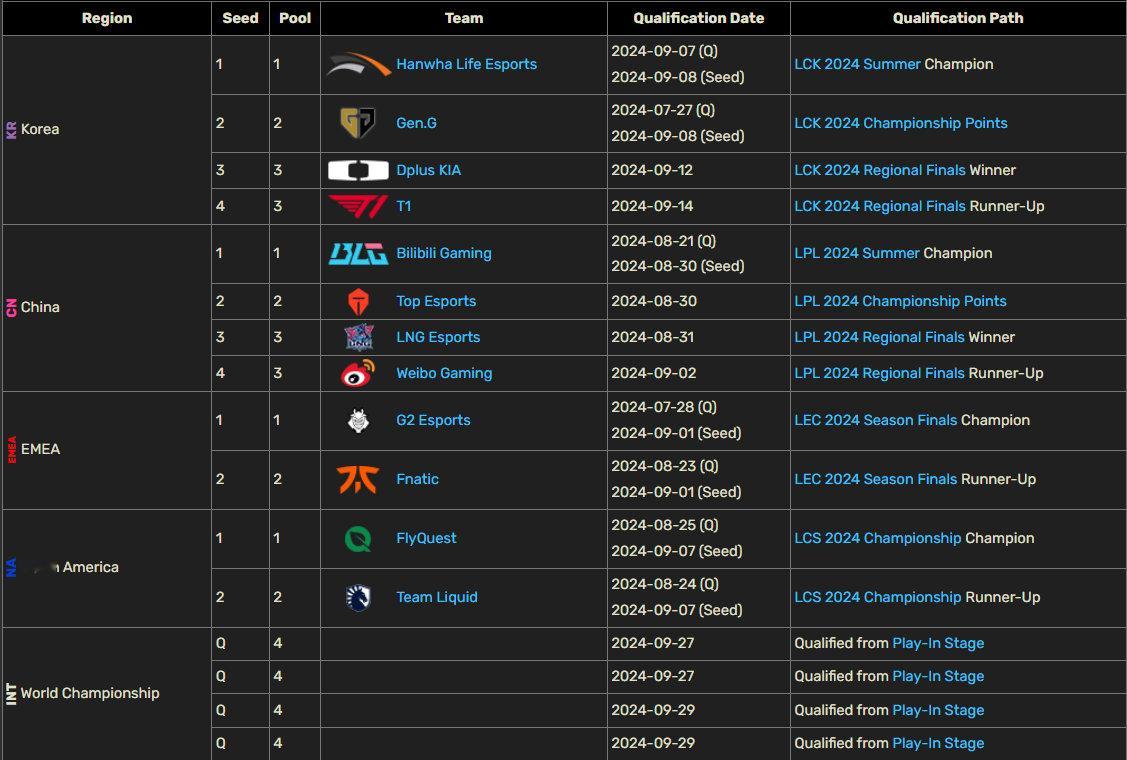This screenshot has height=760, width=1127.
Task: Open LEC 2024 Season Finals link in Champion row
Action: click(875, 420)
